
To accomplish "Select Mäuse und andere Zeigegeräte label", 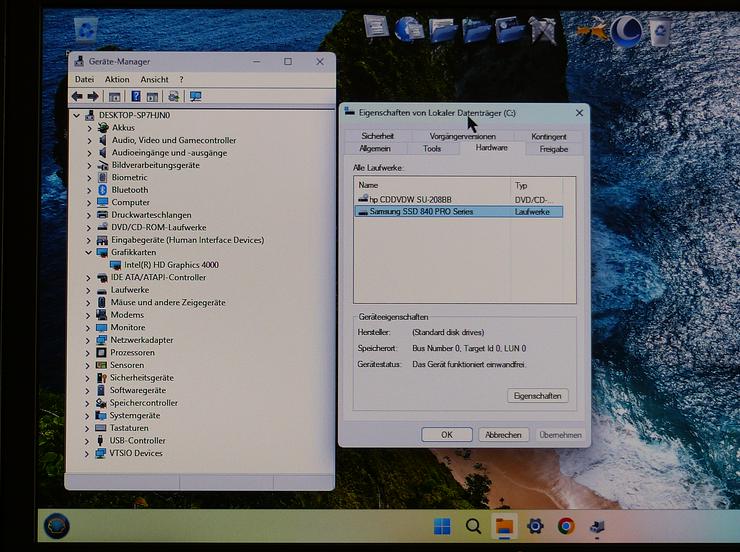I will click(168, 302).
